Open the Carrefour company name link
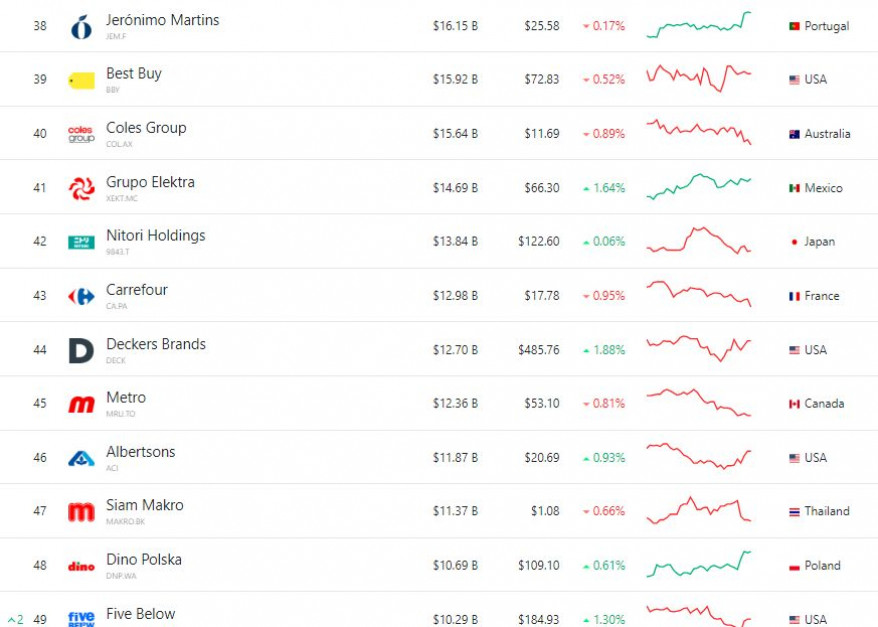878x627 pixels. tap(137, 290)
